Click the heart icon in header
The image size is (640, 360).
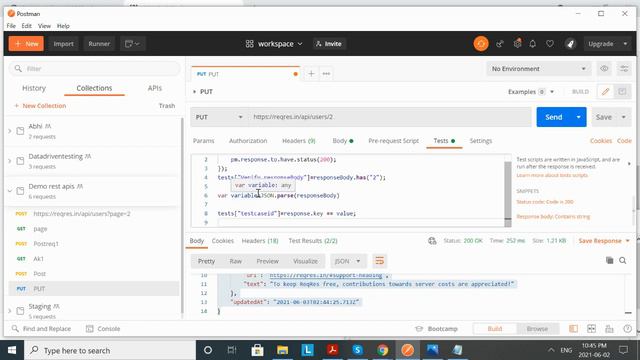coord(550,44)
